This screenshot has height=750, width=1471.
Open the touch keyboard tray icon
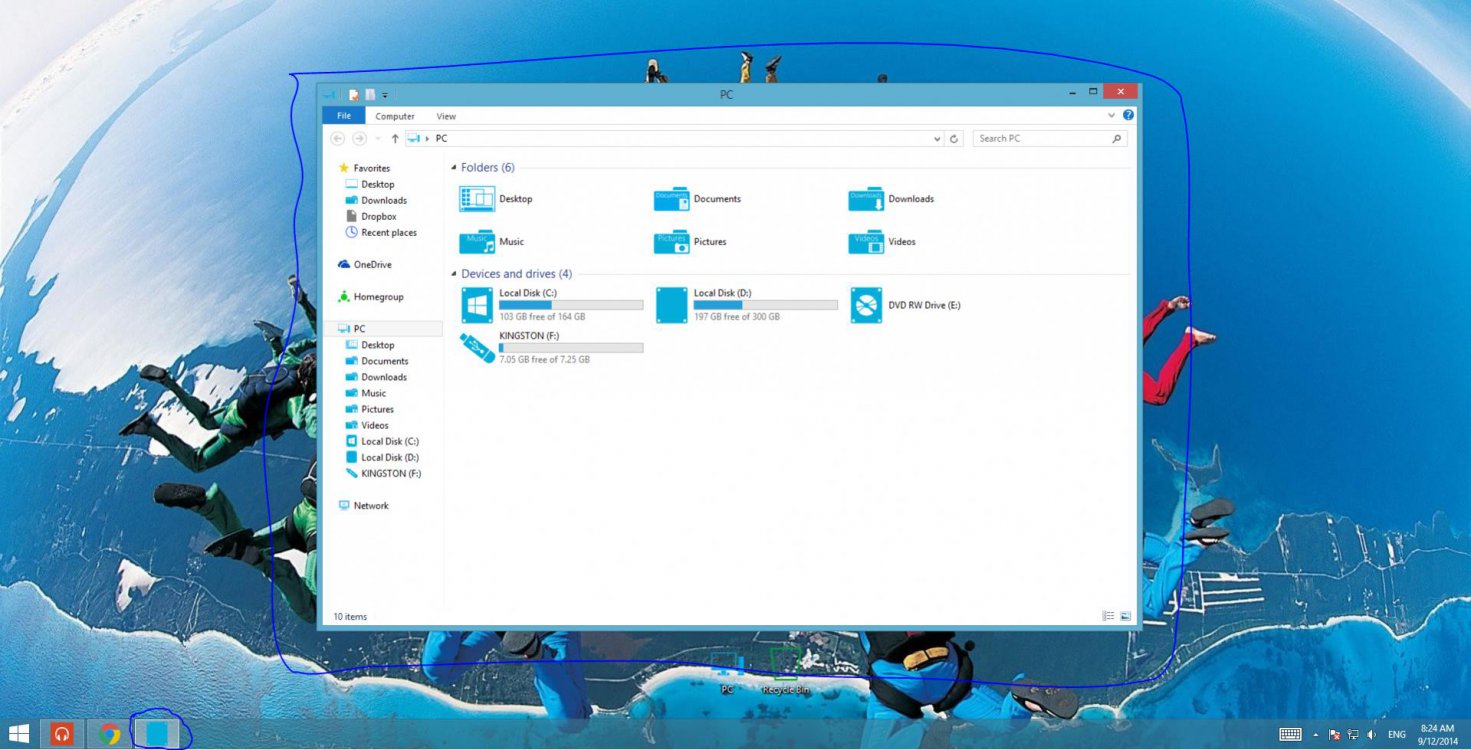click(1290, 734)
